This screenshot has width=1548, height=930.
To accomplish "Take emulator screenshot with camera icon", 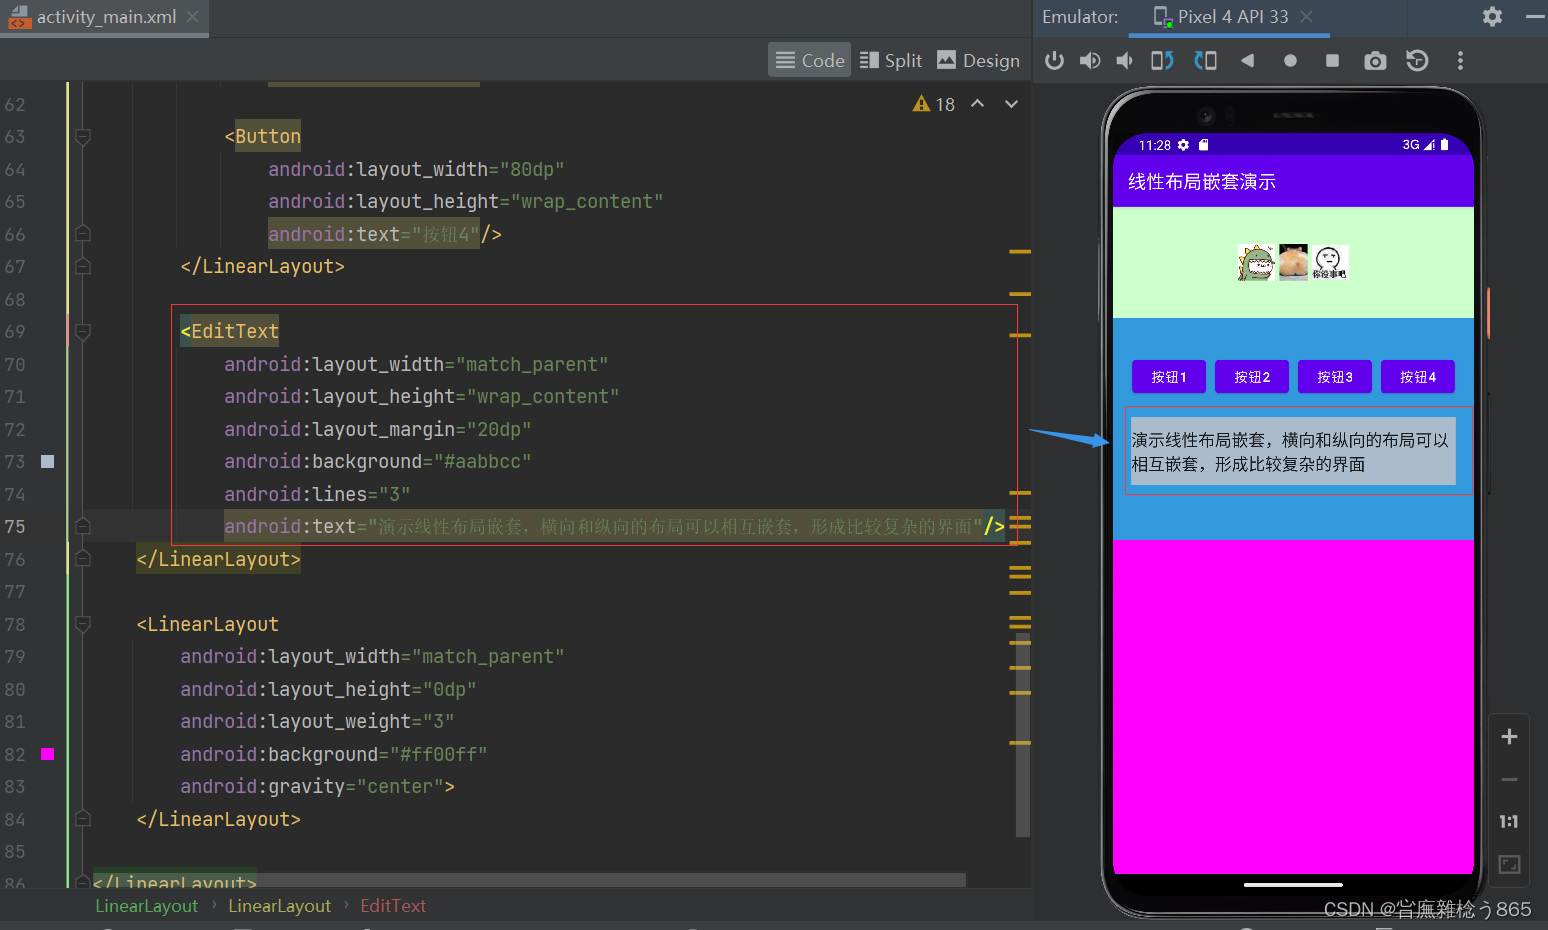I will (x=1375, y=61).
